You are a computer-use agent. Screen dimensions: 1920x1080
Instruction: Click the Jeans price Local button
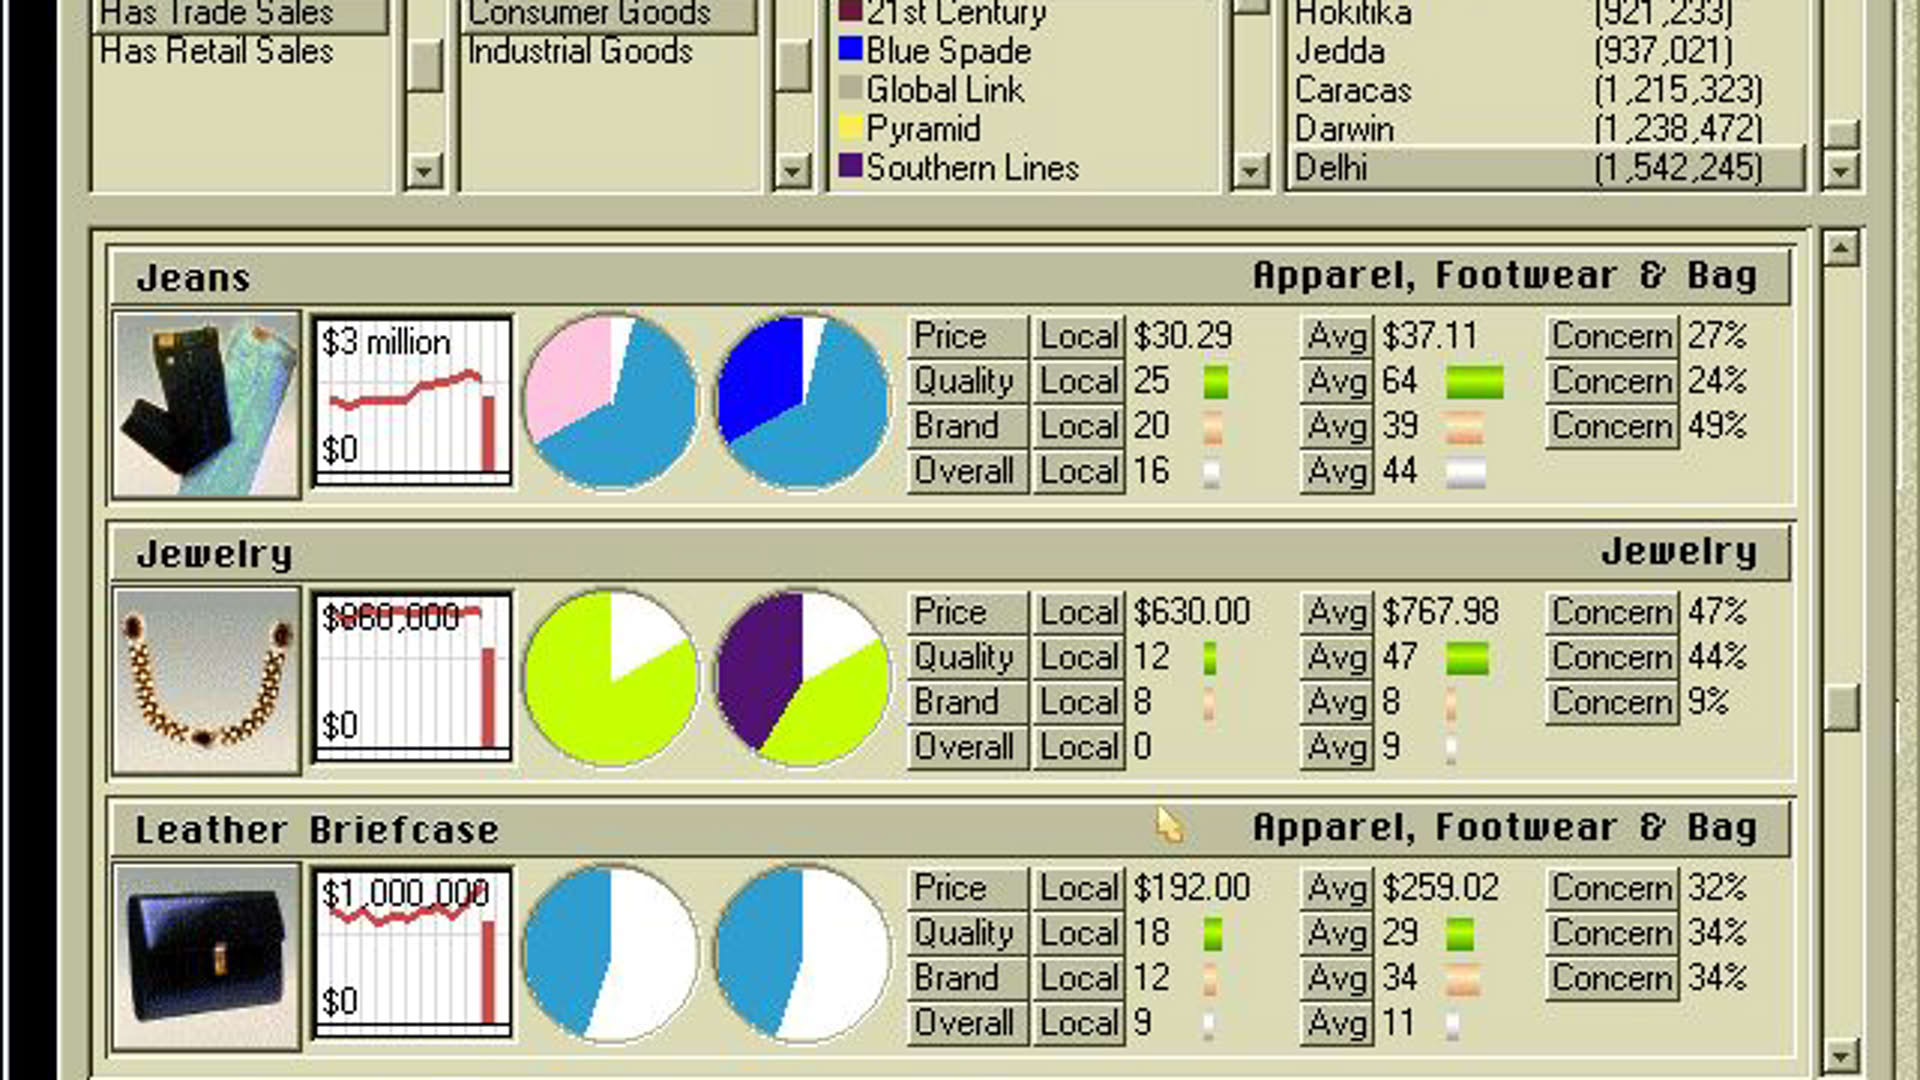point(1078,337)
